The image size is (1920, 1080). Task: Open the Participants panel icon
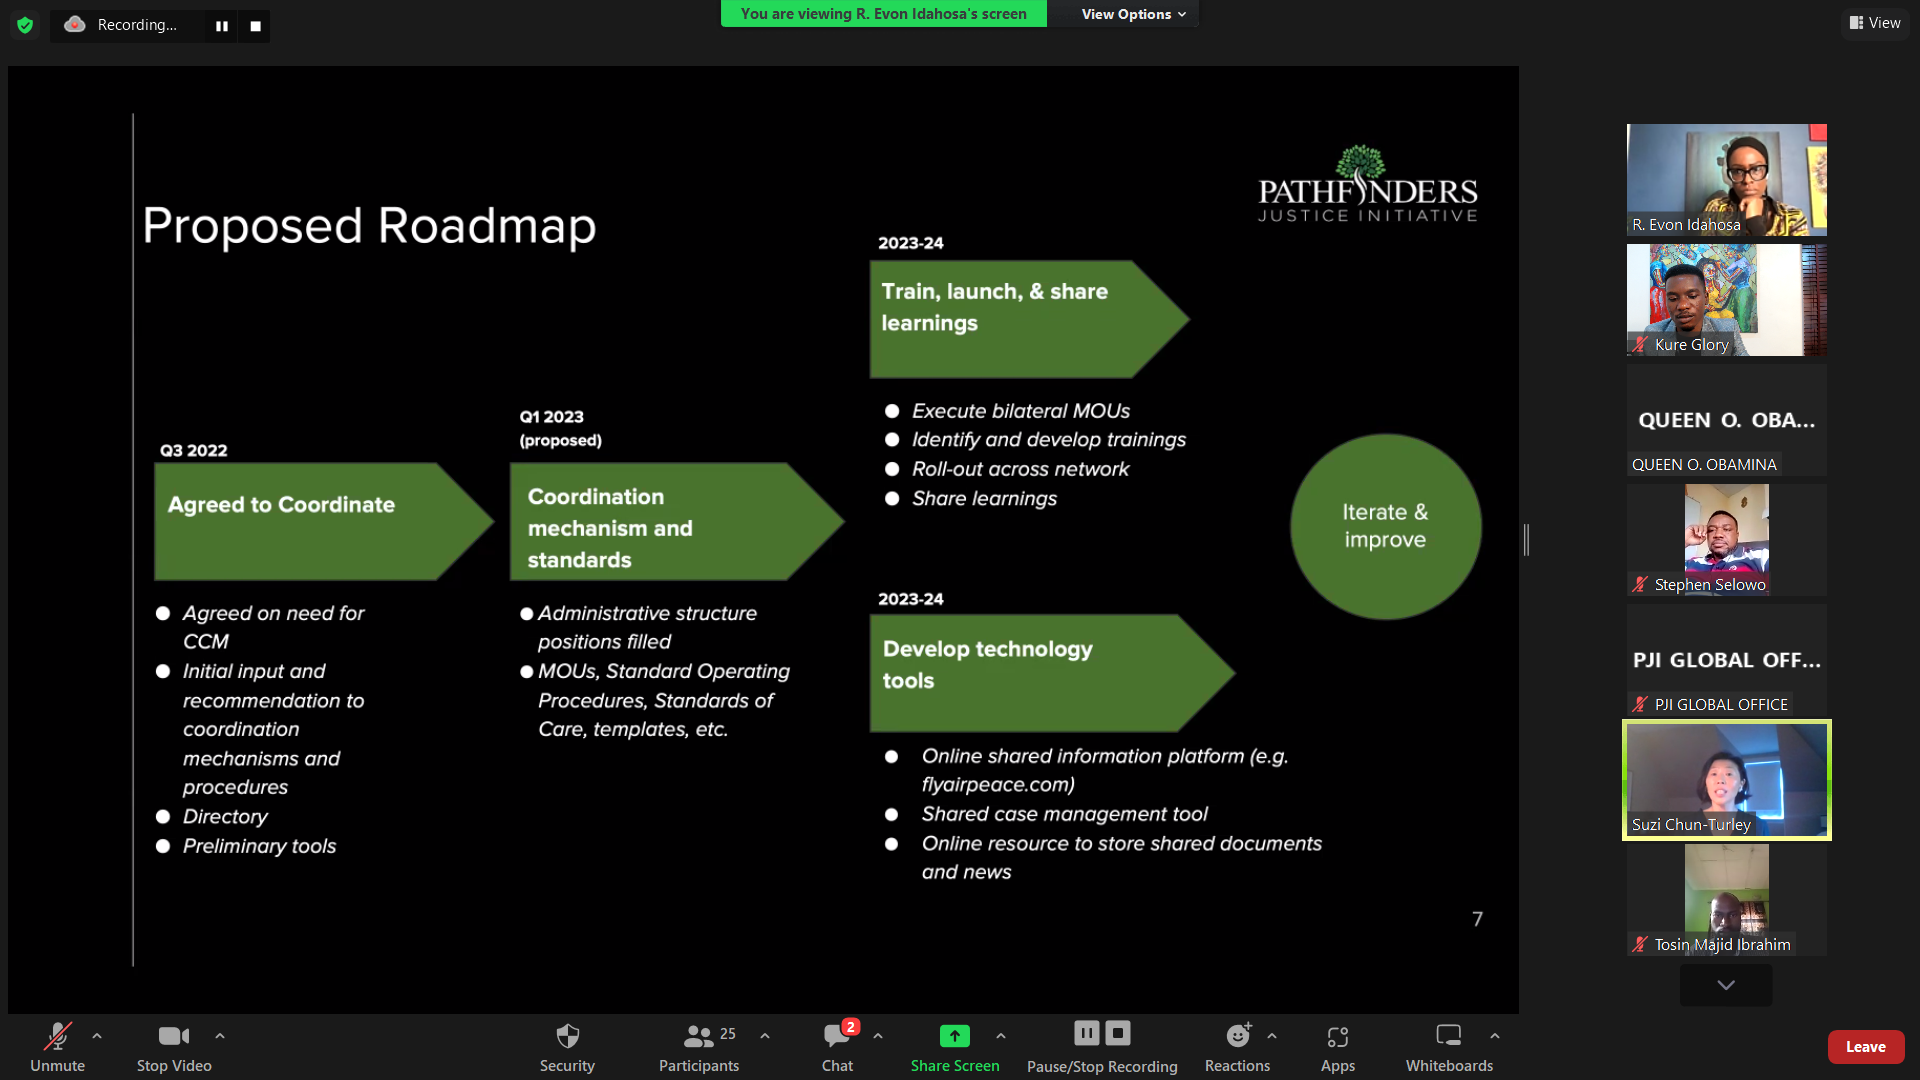(698, 1036)
